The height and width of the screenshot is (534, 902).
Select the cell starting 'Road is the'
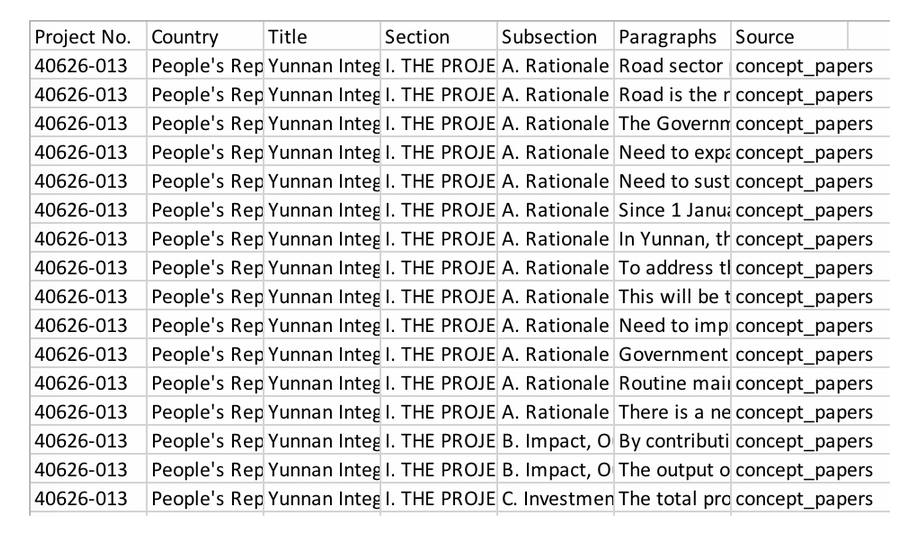tap(672, 94)
